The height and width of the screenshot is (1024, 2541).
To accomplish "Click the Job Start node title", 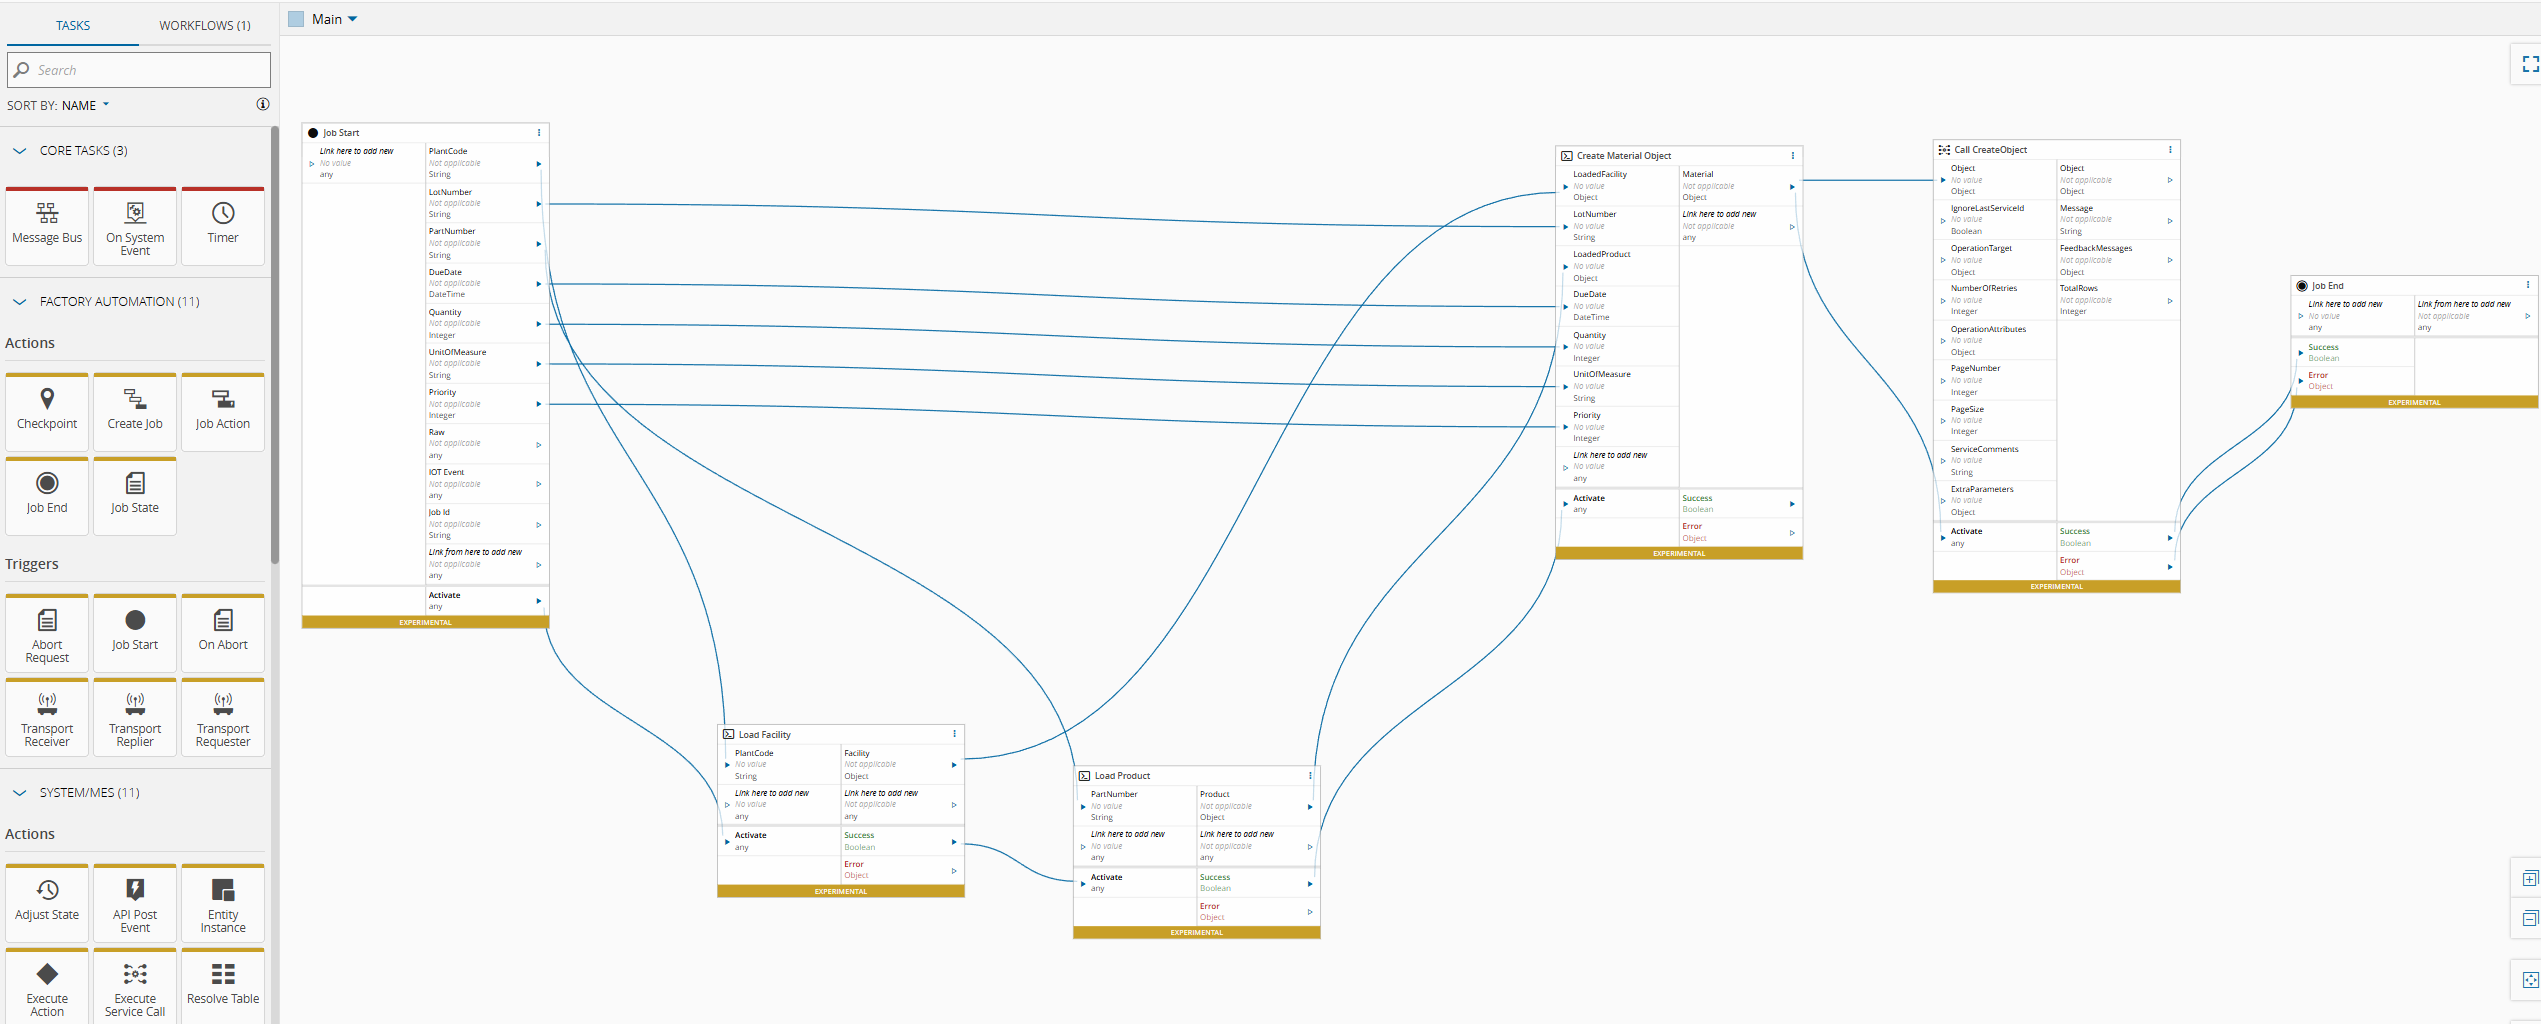I will point(341,133).
